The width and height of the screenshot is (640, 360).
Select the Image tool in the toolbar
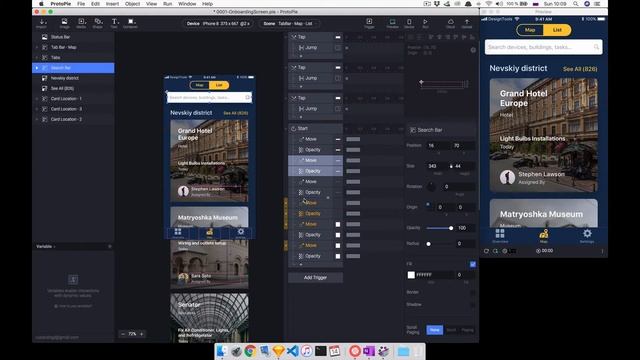tap(64, 23)
